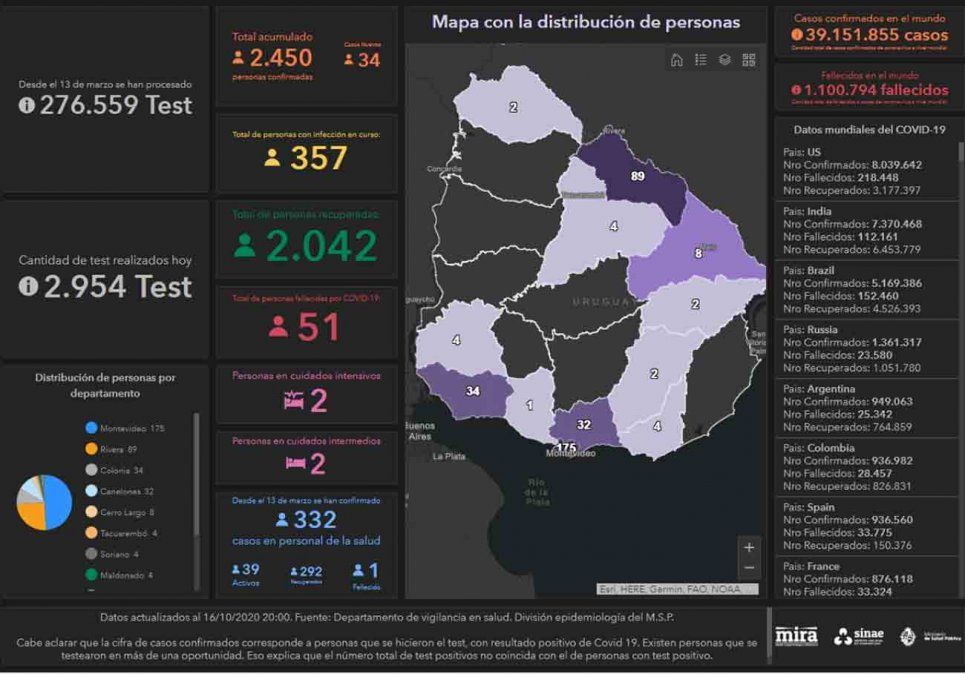Open the map layers stack icon
This screenshot has height=674, width=965.
(x=725, y=60)
